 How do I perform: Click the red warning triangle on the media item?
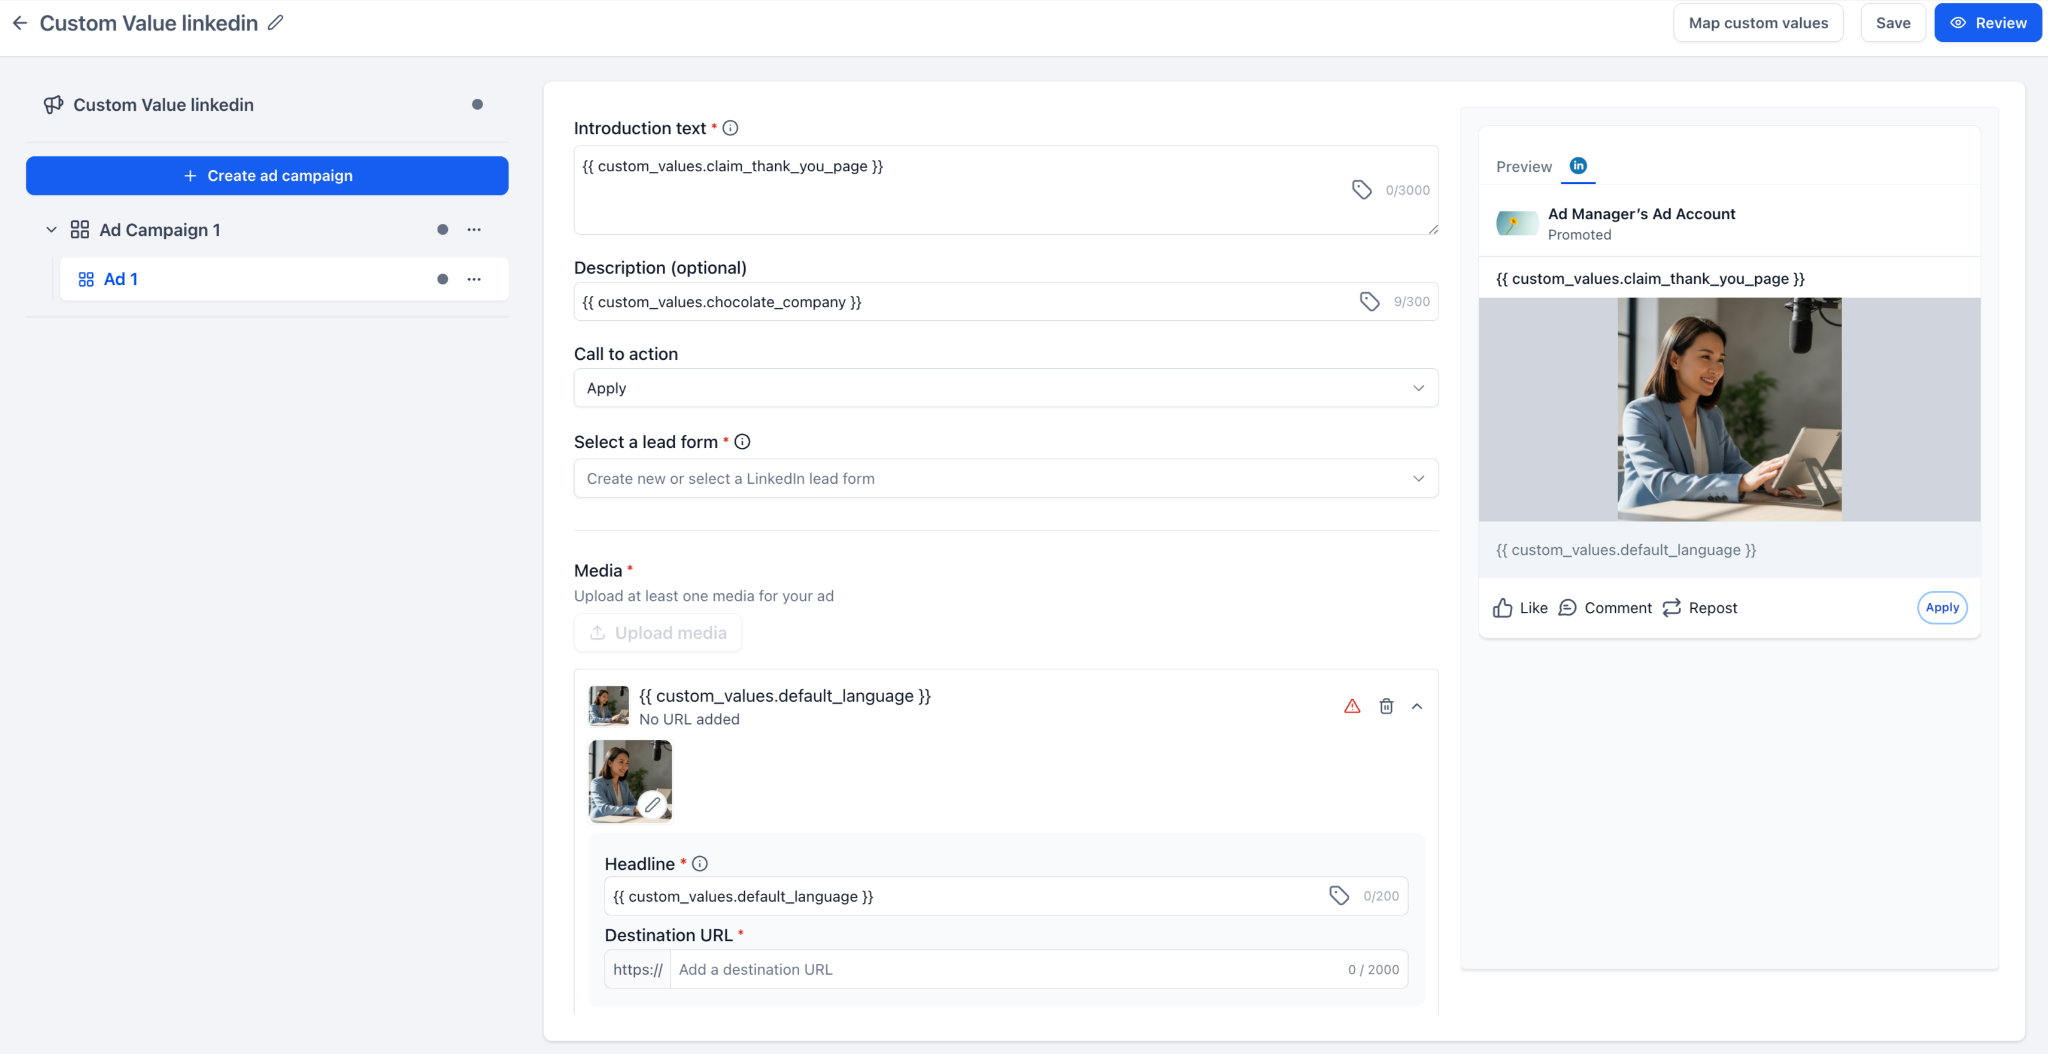pyautogui.click(x=1352, y=706)
